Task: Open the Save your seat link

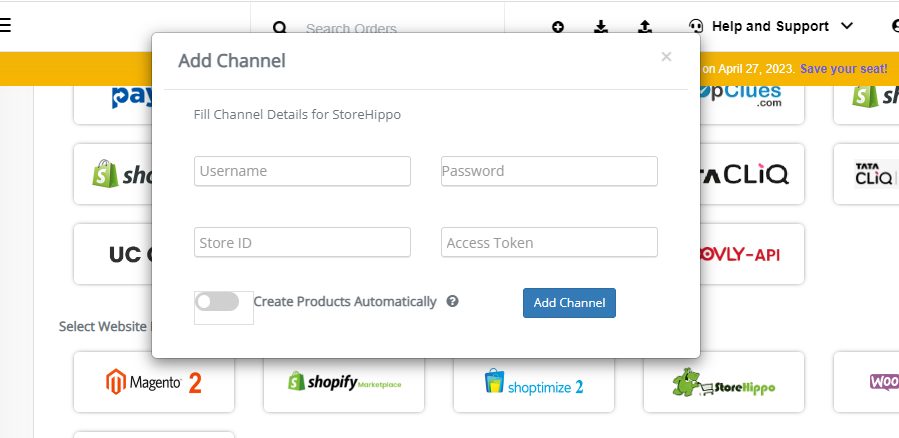Action: coord(843,69)
